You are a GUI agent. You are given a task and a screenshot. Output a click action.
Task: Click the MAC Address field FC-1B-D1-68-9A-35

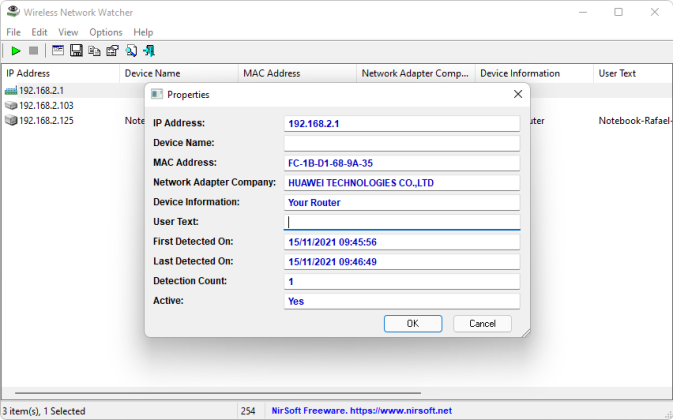click(402, 163)
